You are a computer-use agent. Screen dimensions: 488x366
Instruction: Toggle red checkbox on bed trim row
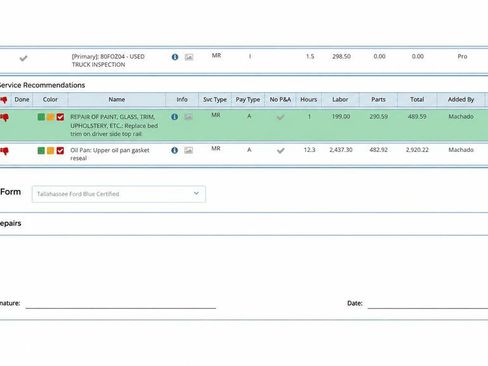60,117
